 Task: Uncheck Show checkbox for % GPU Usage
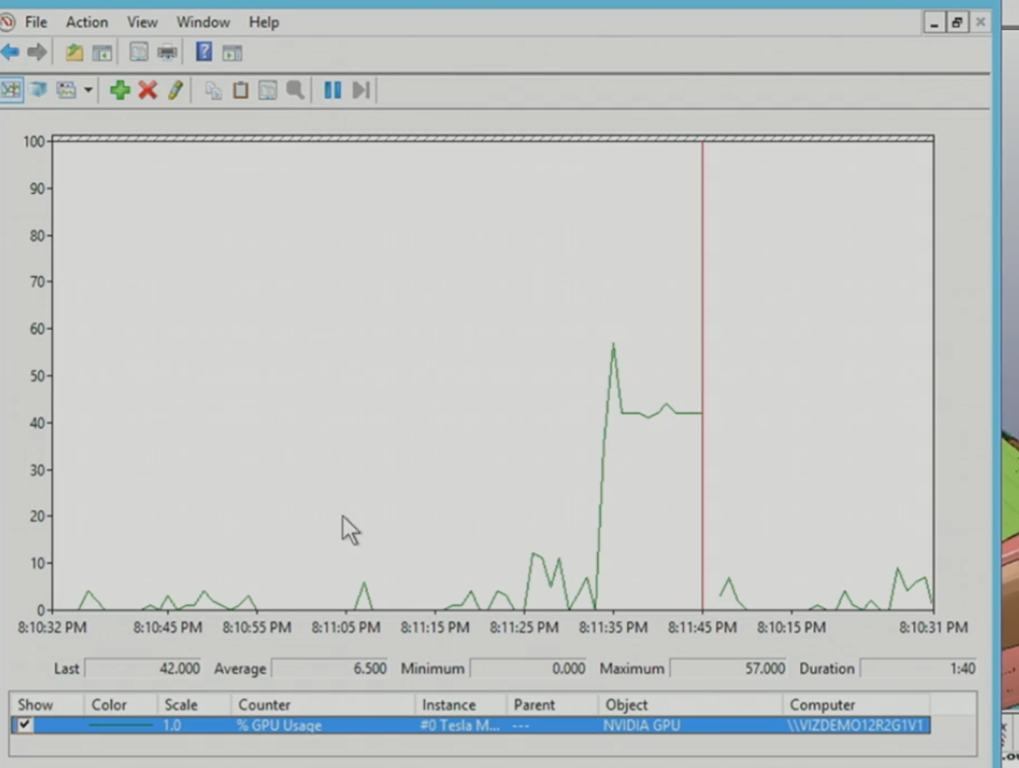click(x=25, y=725)
